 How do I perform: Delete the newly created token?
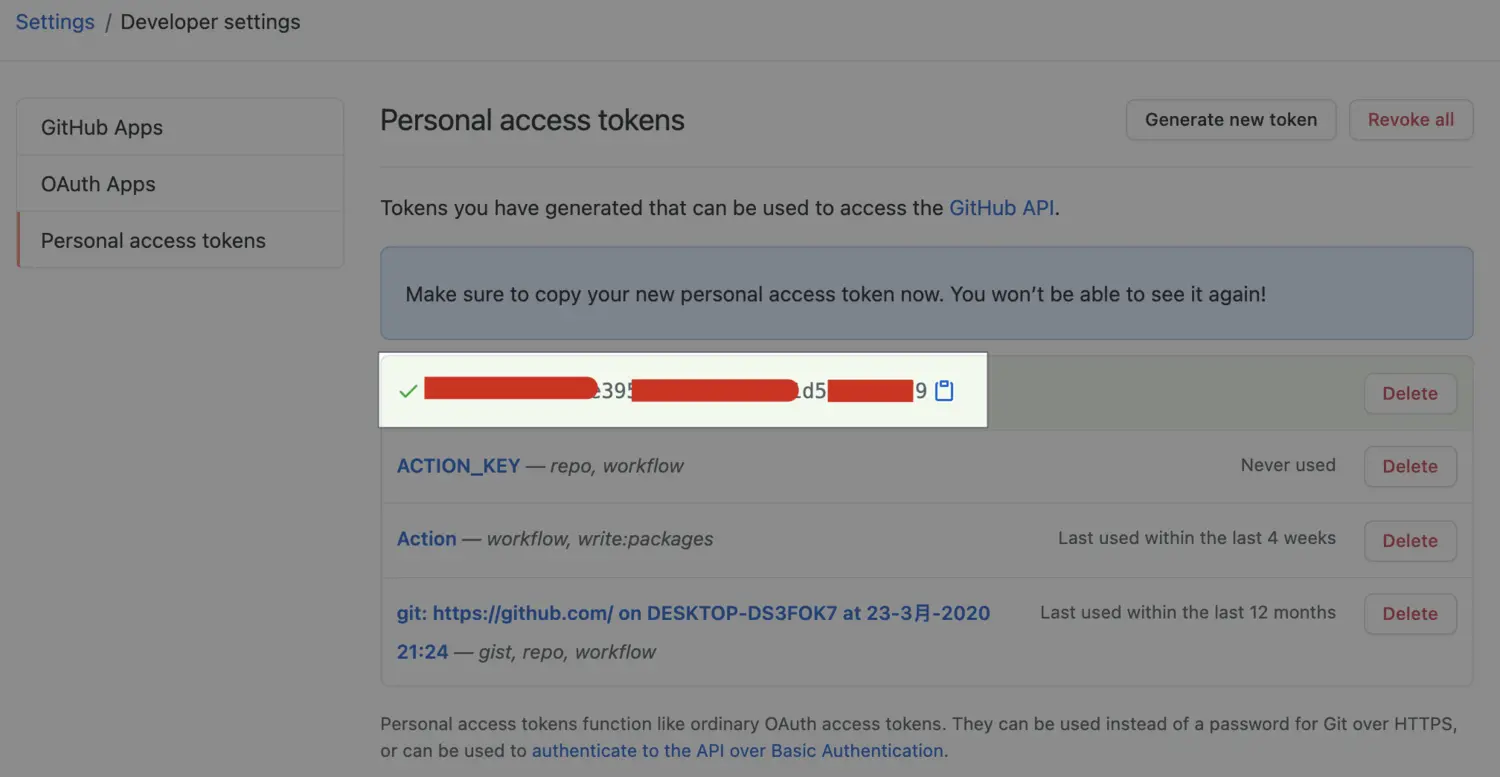(x=1409, y=393)
